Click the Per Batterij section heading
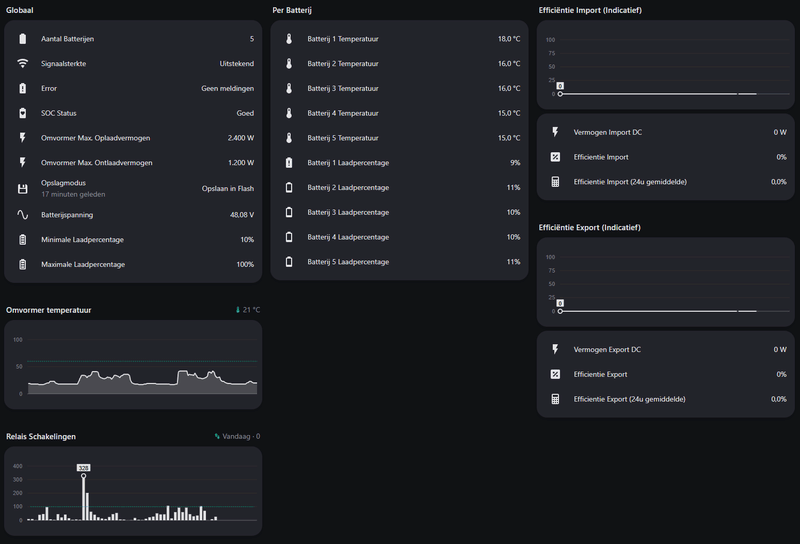Image resolution: width=800 pixels, height=544 pixels. click(292, 10)
